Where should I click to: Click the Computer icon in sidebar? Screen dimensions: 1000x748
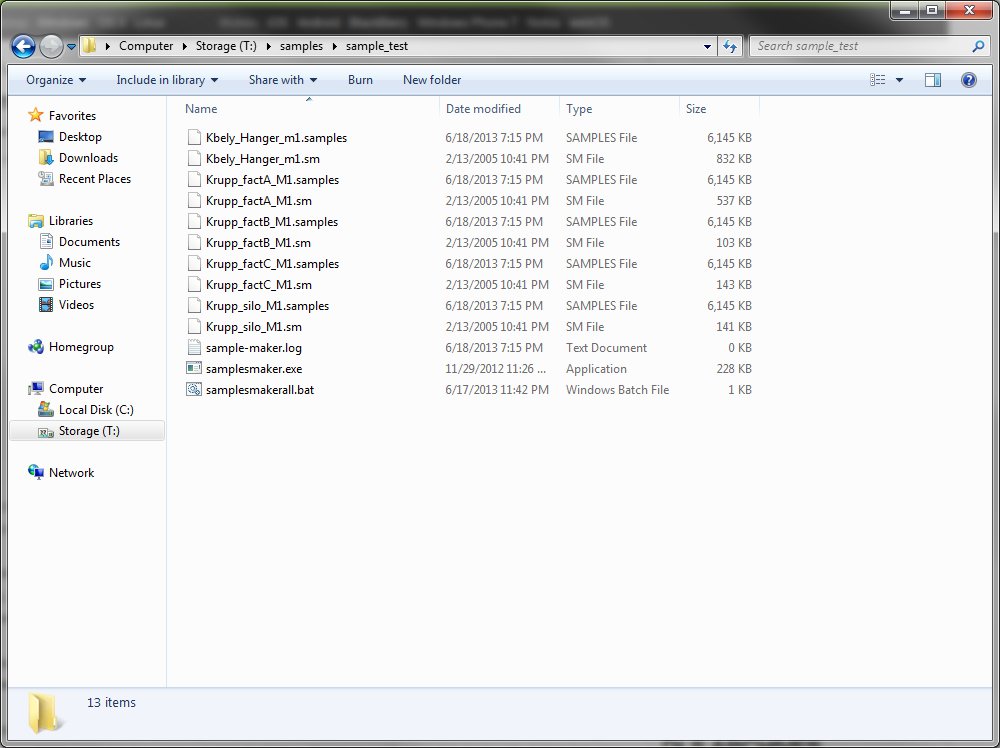click(x=36, y=388)
